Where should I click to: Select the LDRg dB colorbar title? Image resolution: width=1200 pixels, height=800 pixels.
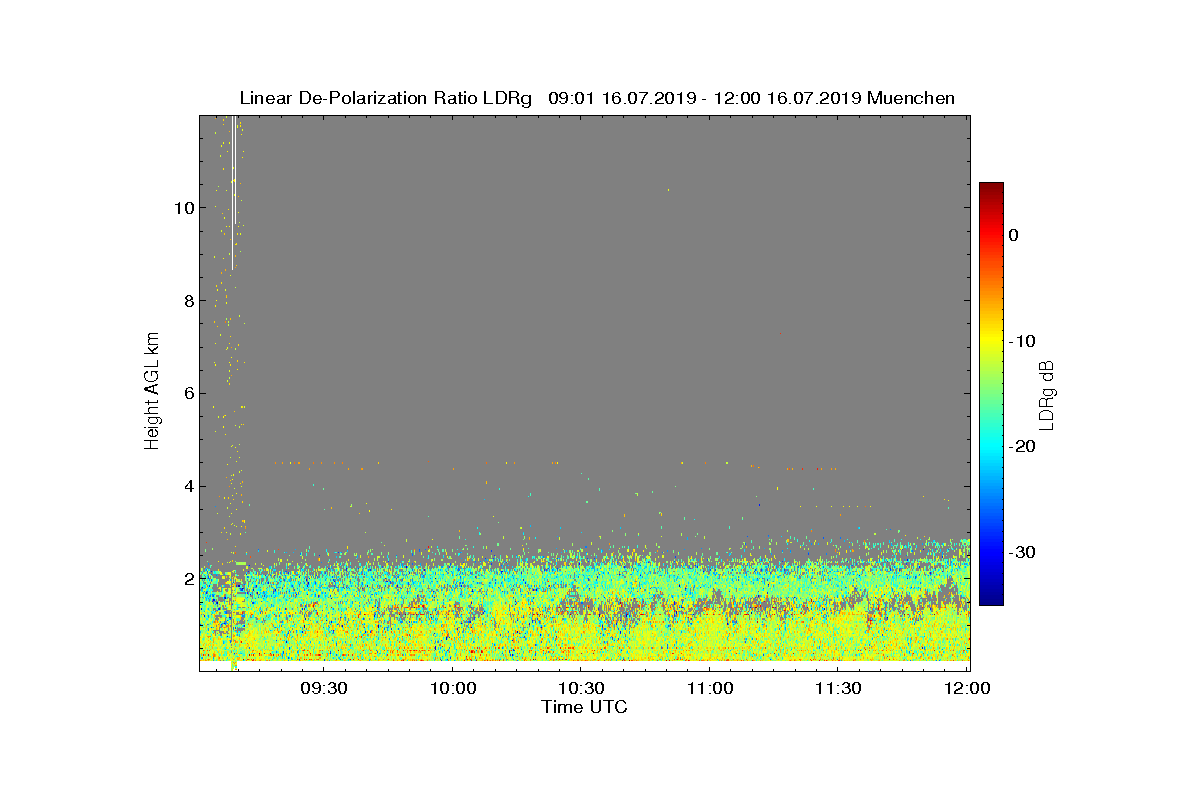click(x=1047, y=394)
